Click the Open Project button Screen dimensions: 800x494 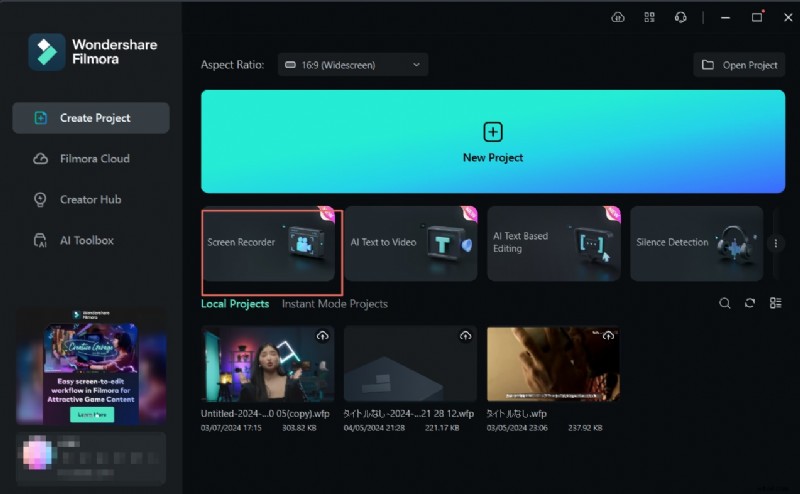[x=740, y=65]
